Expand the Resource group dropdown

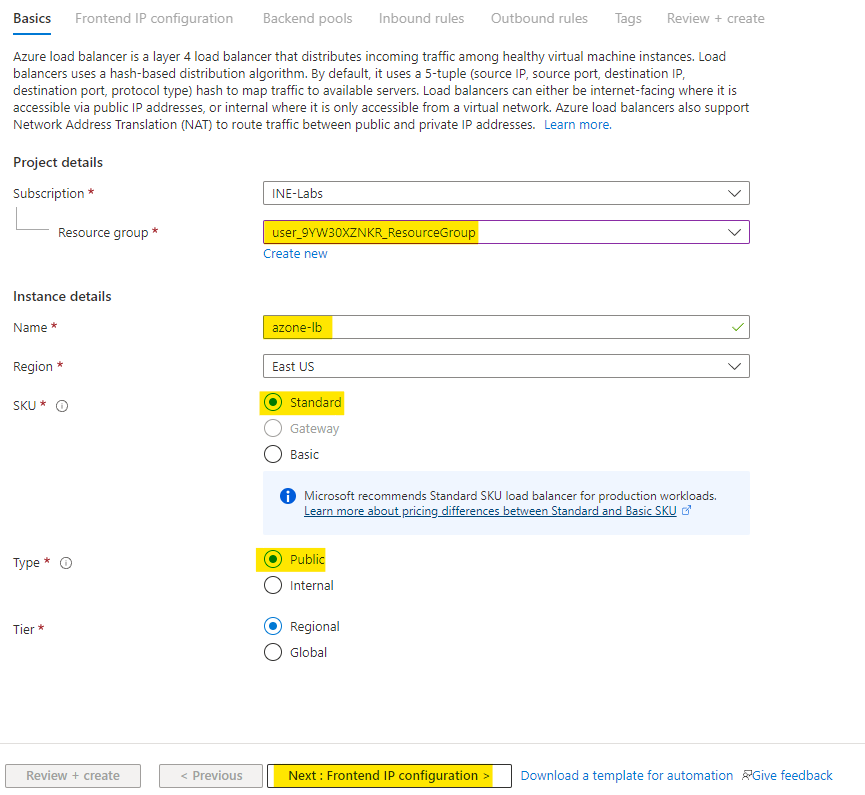[x=505, y=232]
